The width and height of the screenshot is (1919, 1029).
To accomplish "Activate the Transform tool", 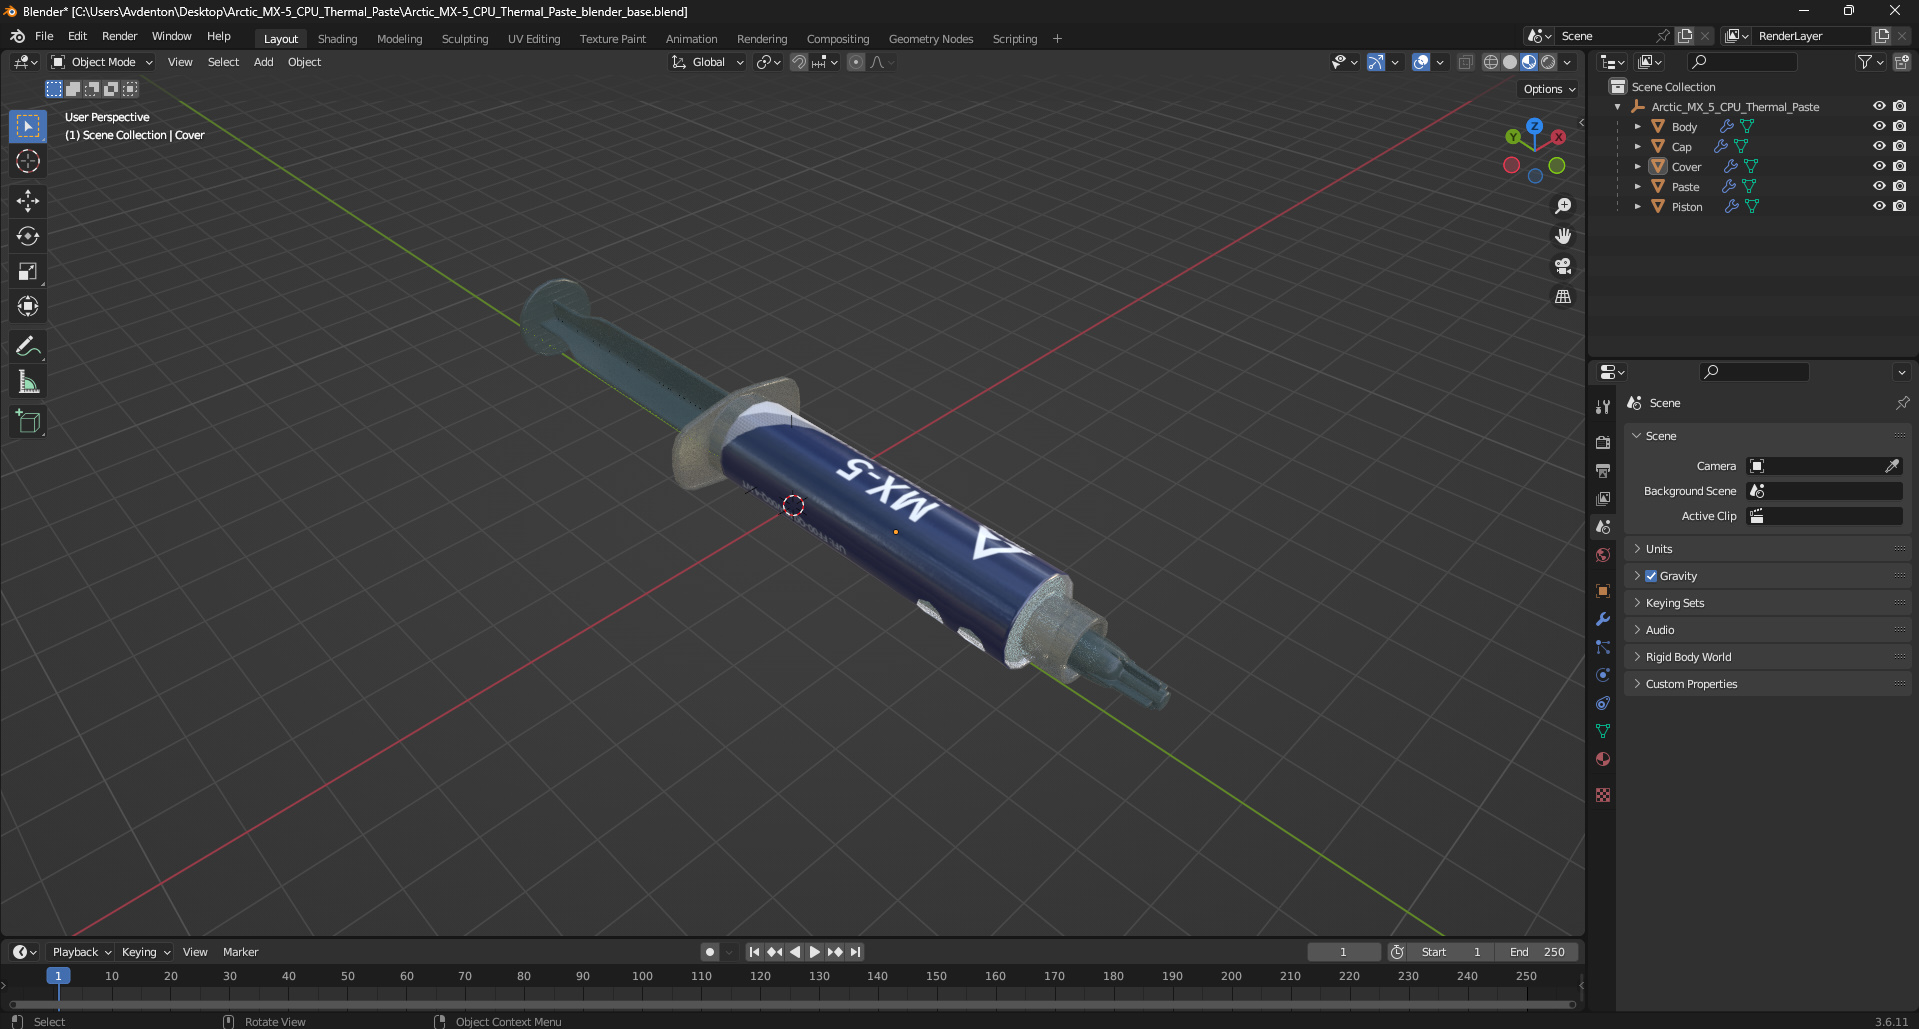I will pos(28,306).
